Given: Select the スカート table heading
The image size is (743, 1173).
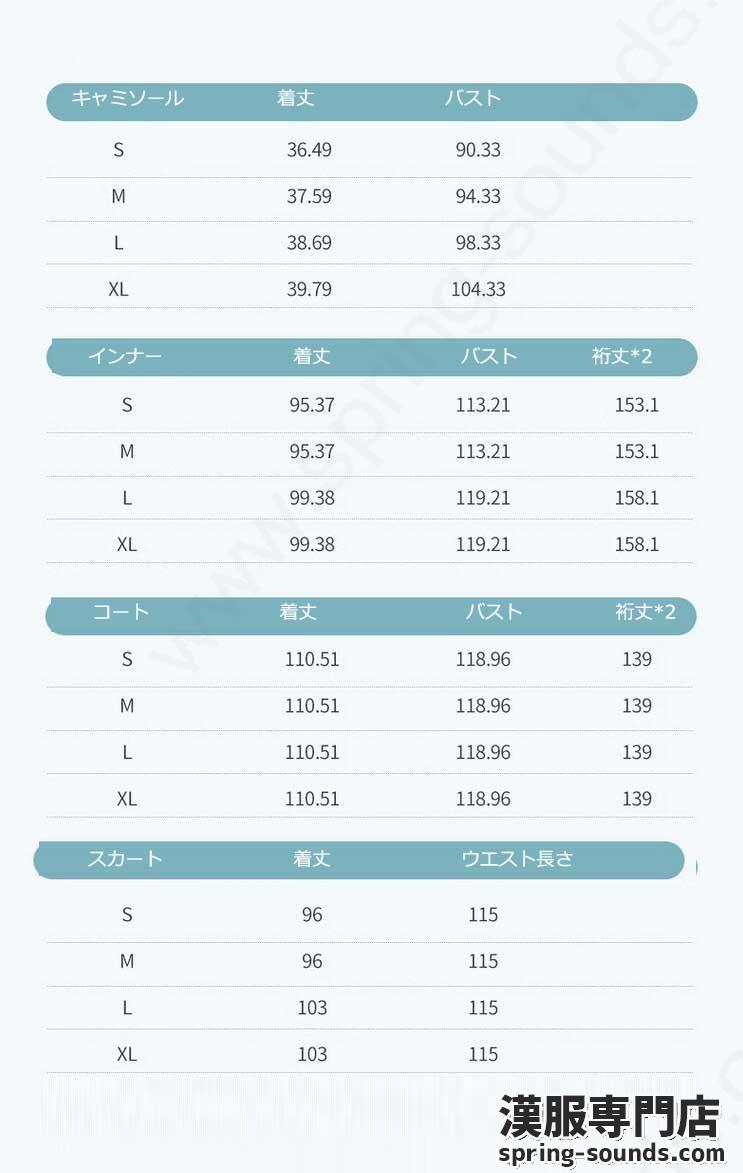Looking at the screenshot, I should click(125, 858).
